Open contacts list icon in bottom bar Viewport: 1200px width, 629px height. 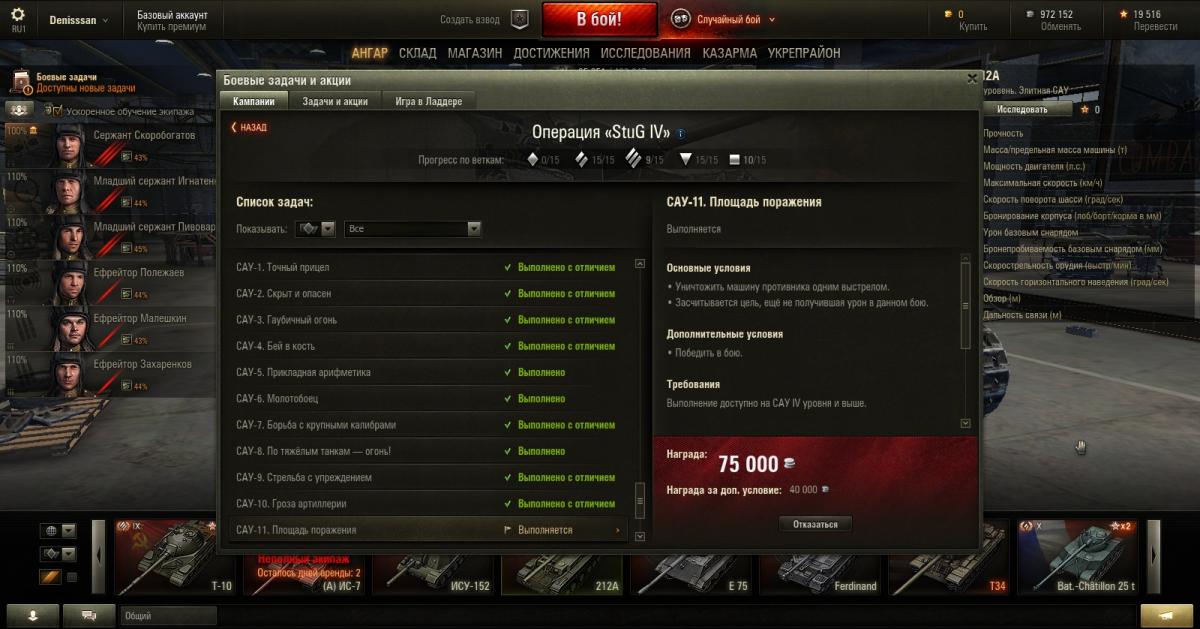coord(31,614)
